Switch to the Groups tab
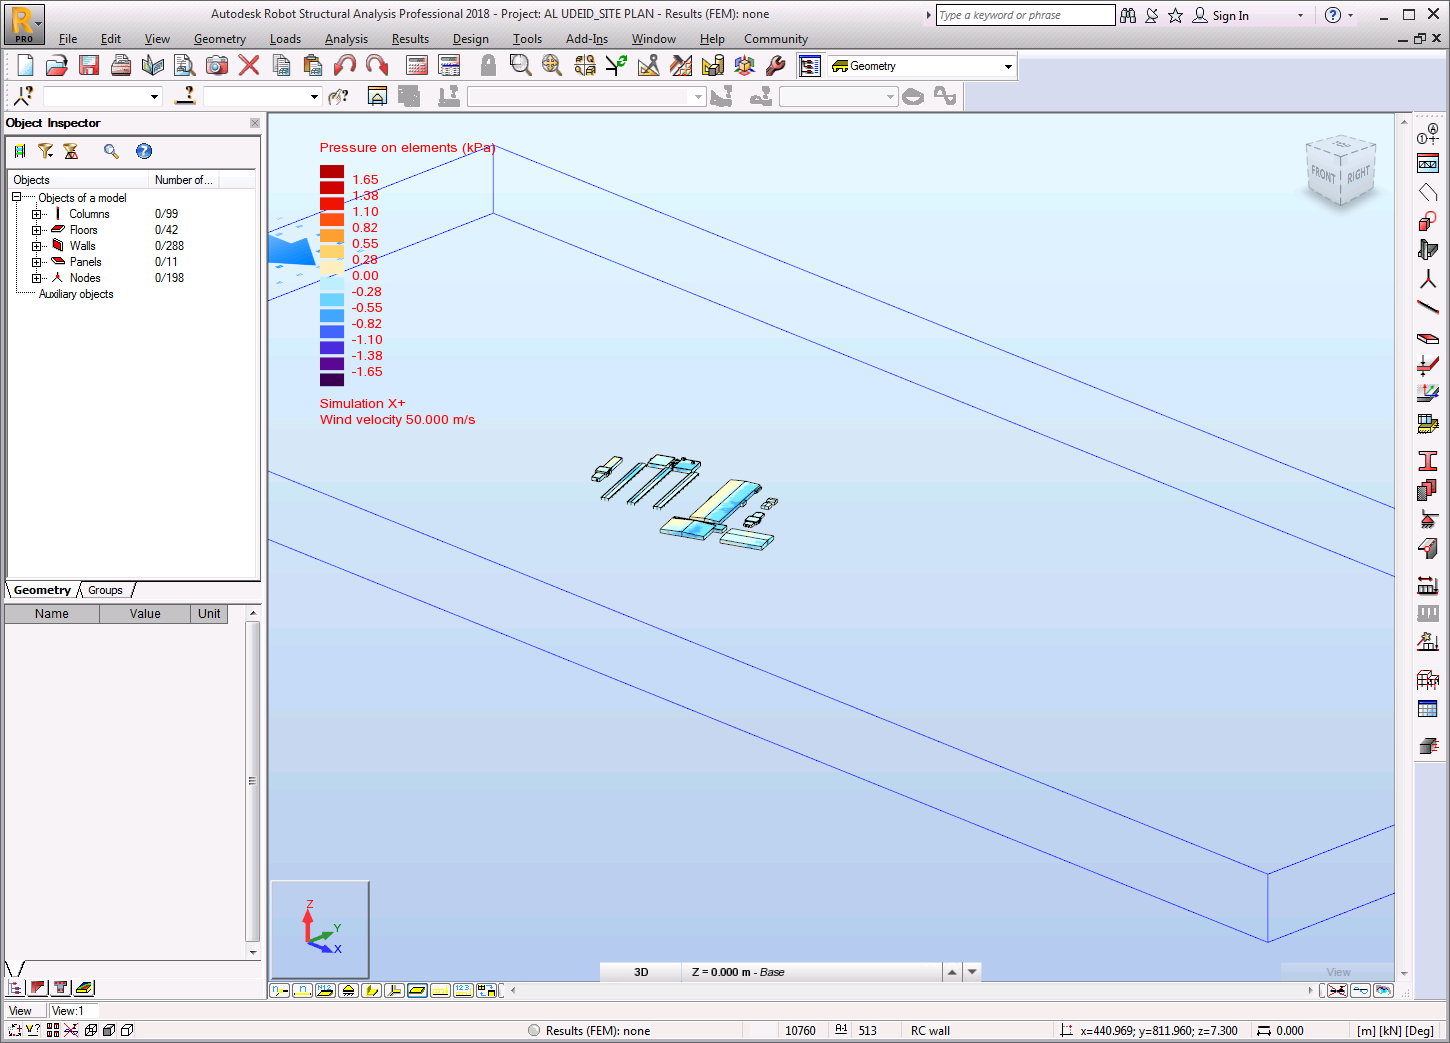The width and height of the screenshot is (1450, 1043). [104, 590]
